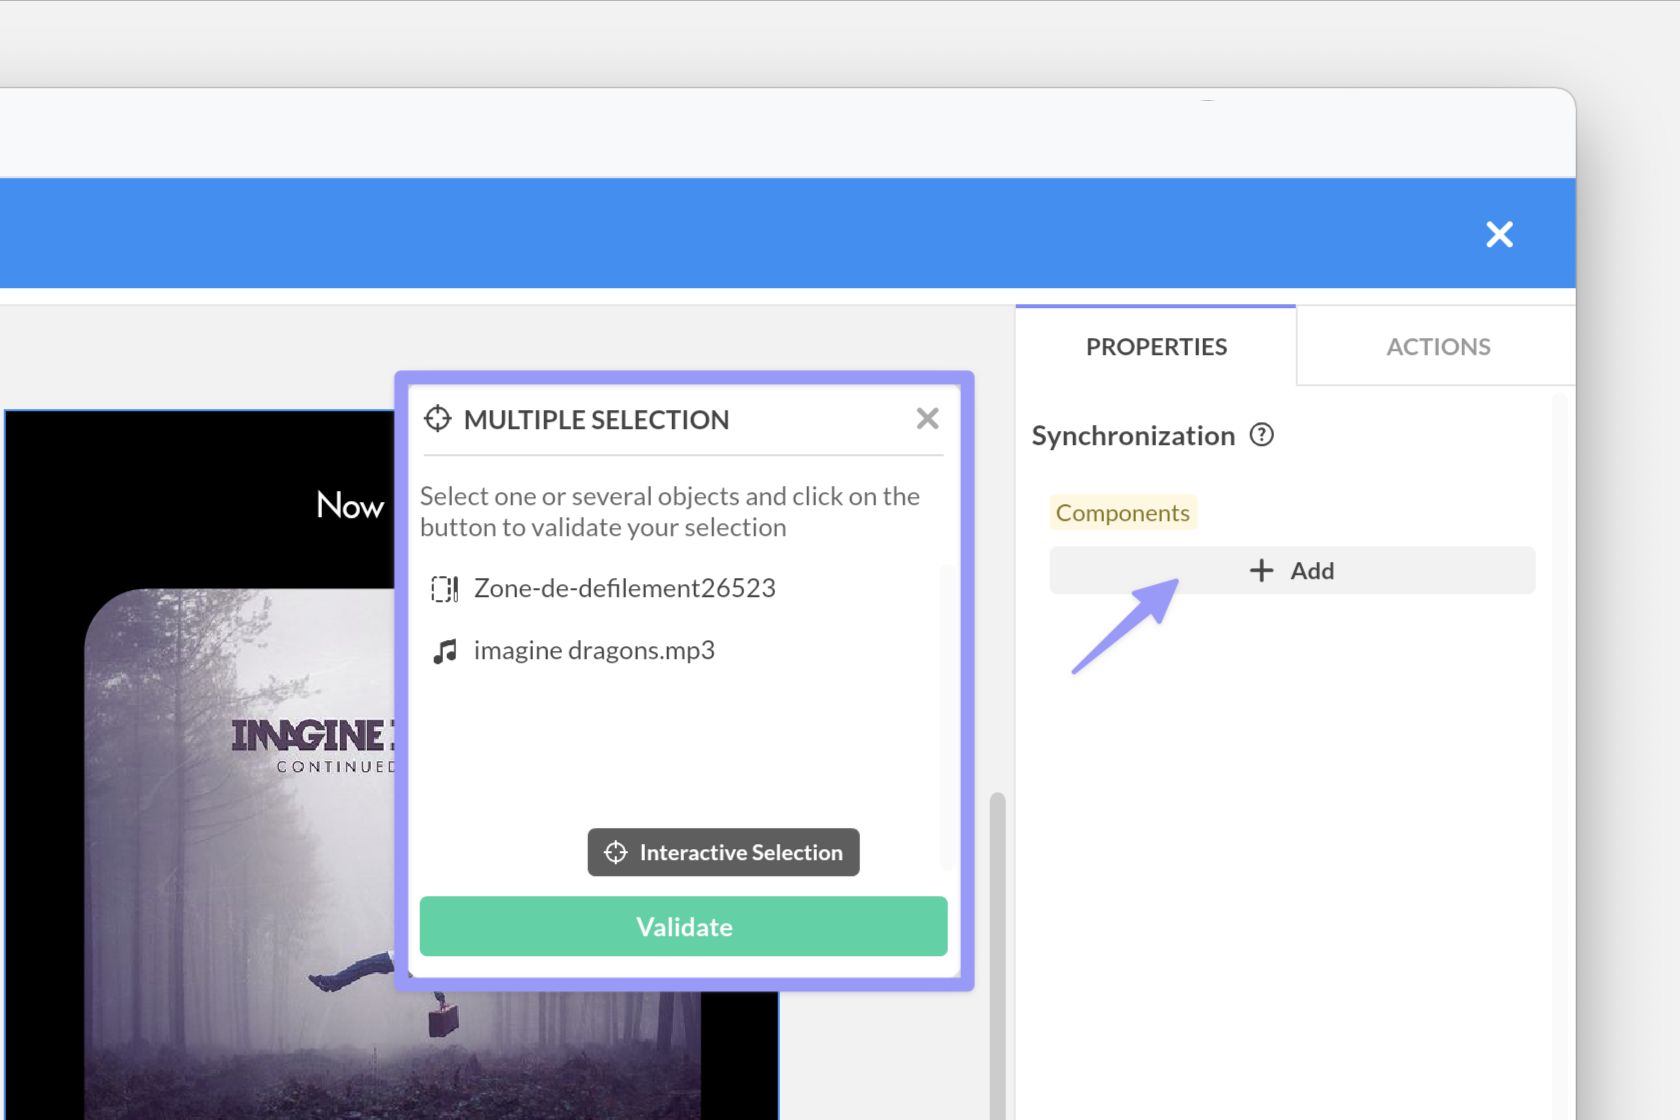Click the canvas vertical scrollbar
The image size is (1680, 1120).
click(997, 950)
